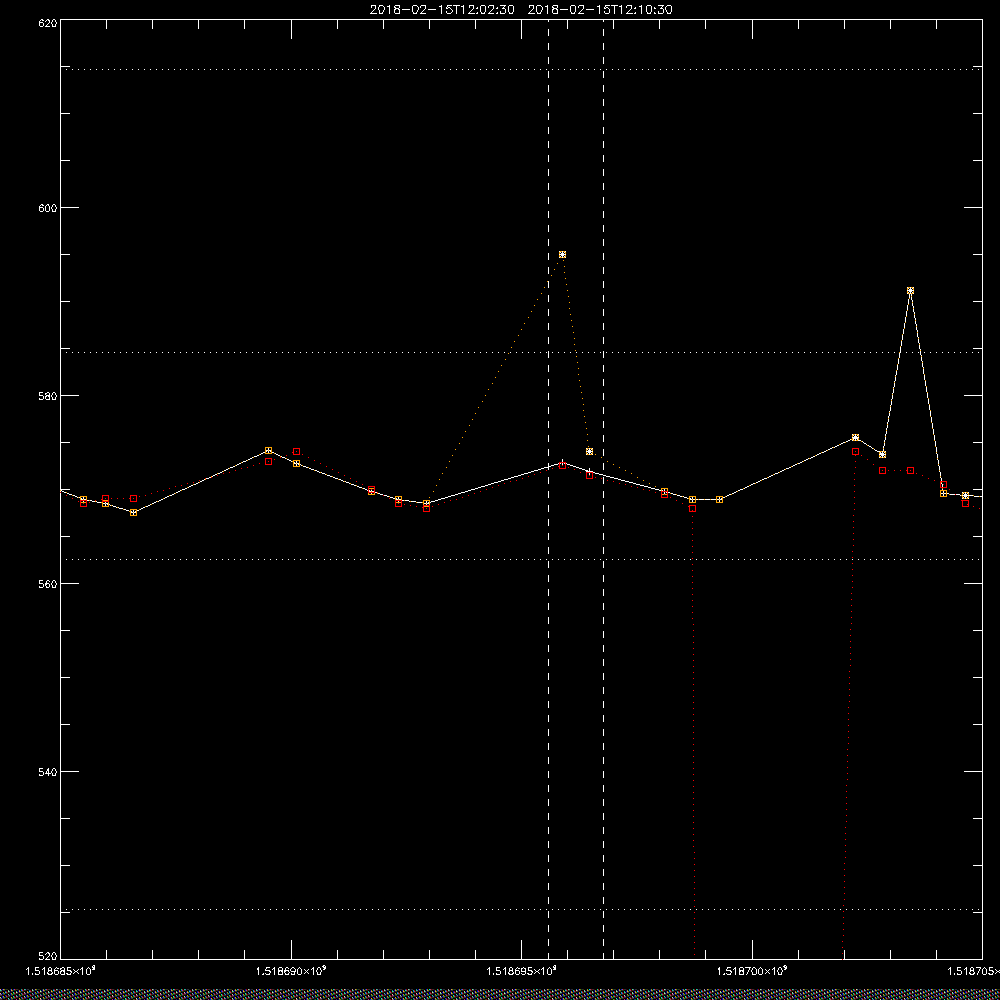Select the y-axis label 580

click(x=48, y=396)
